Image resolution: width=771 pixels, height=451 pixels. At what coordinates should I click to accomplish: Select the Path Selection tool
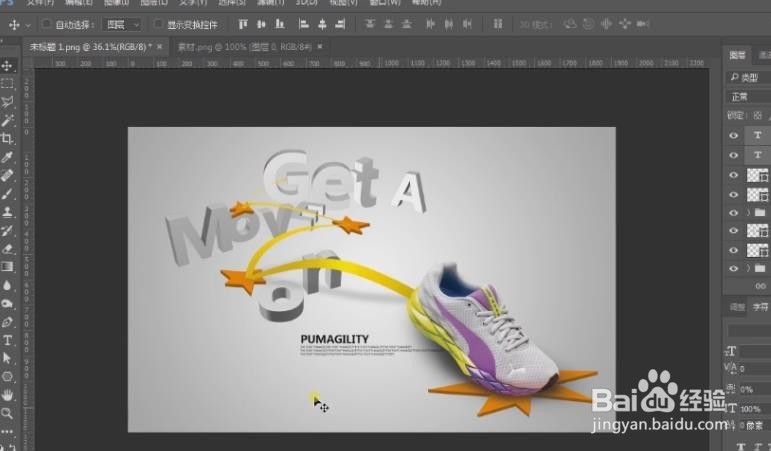[x=7, y=359]
